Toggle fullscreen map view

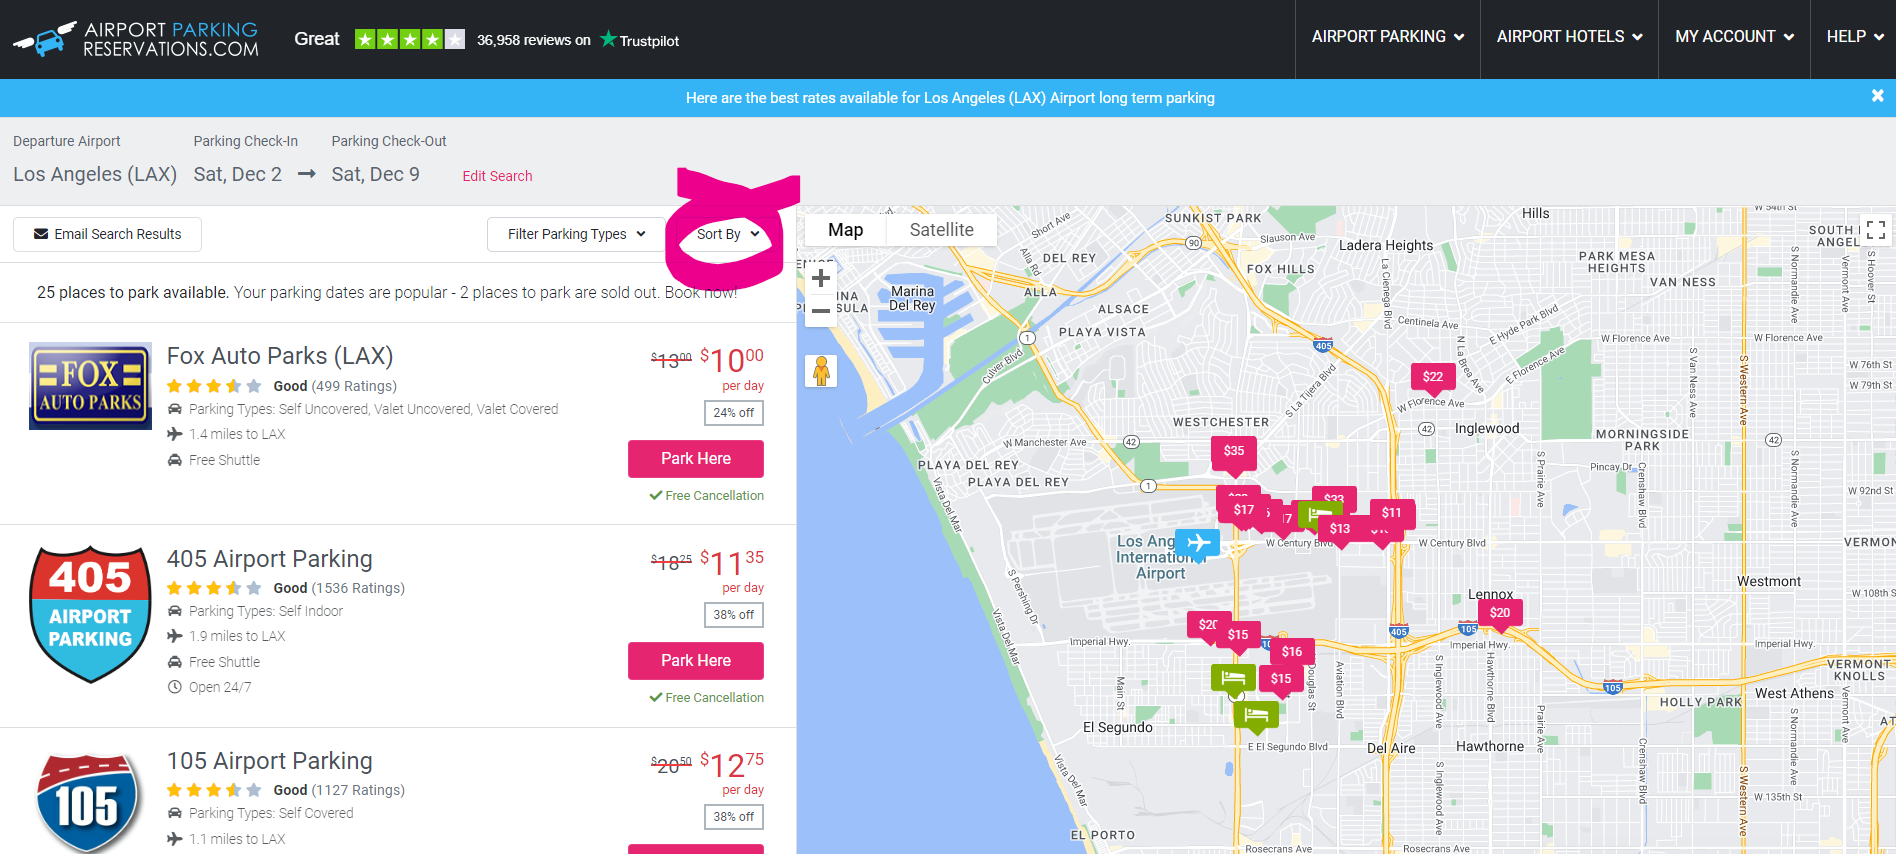1876,231
